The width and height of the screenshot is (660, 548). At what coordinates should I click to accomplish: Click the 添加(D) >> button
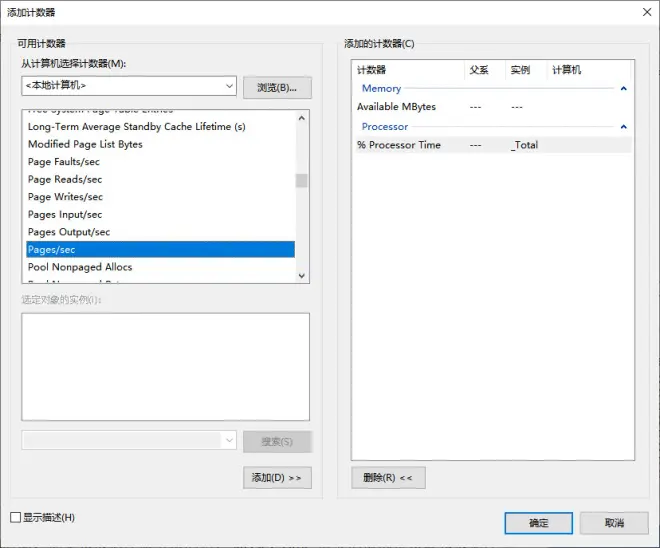[277, 478]
